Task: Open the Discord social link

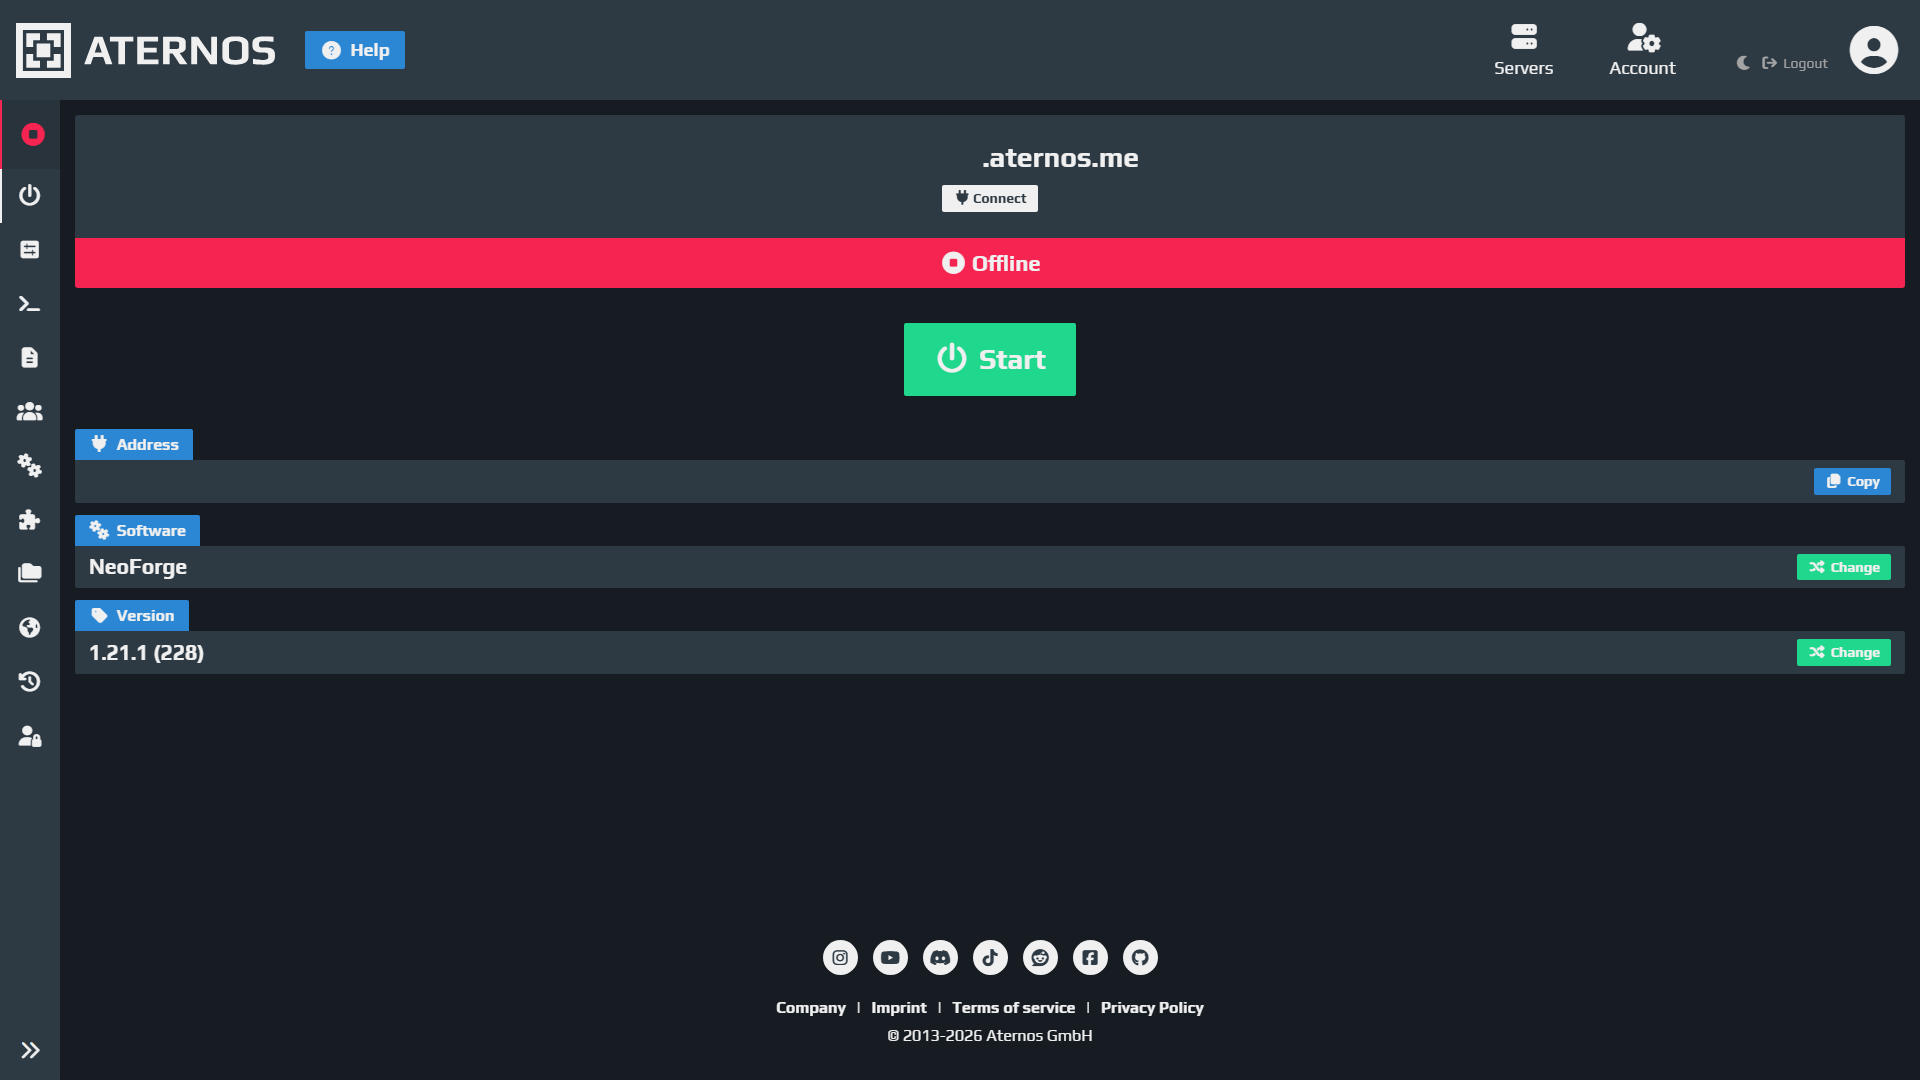Action: [x=940, y=957]
